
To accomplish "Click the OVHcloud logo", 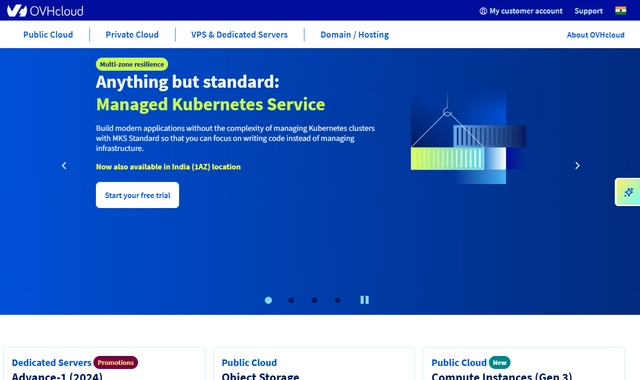I will 45,11.
